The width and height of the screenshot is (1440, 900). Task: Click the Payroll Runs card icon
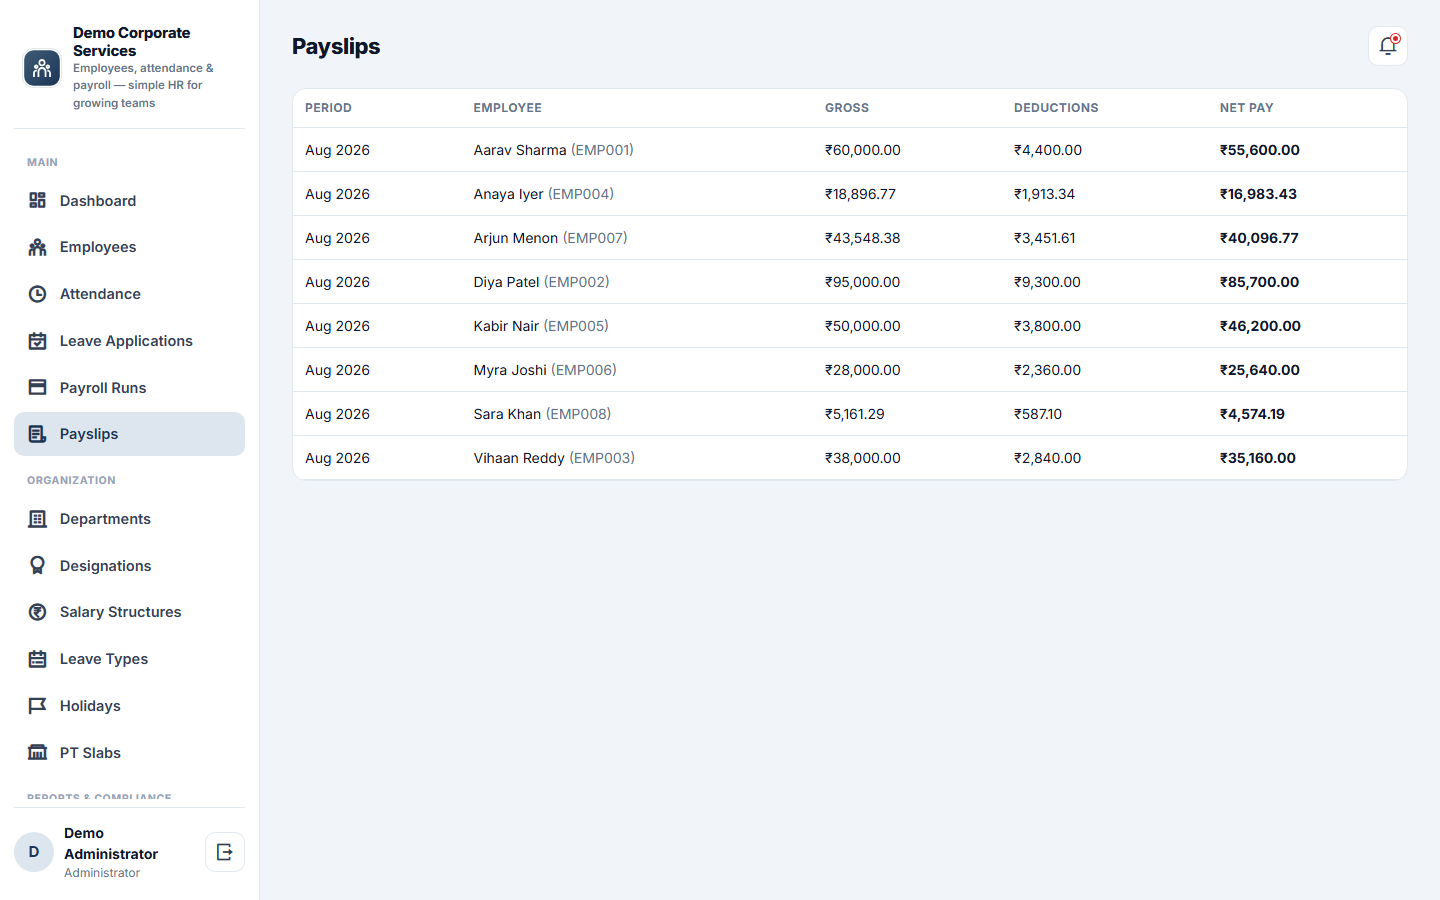pyautogui.click(x=38, y=387)
